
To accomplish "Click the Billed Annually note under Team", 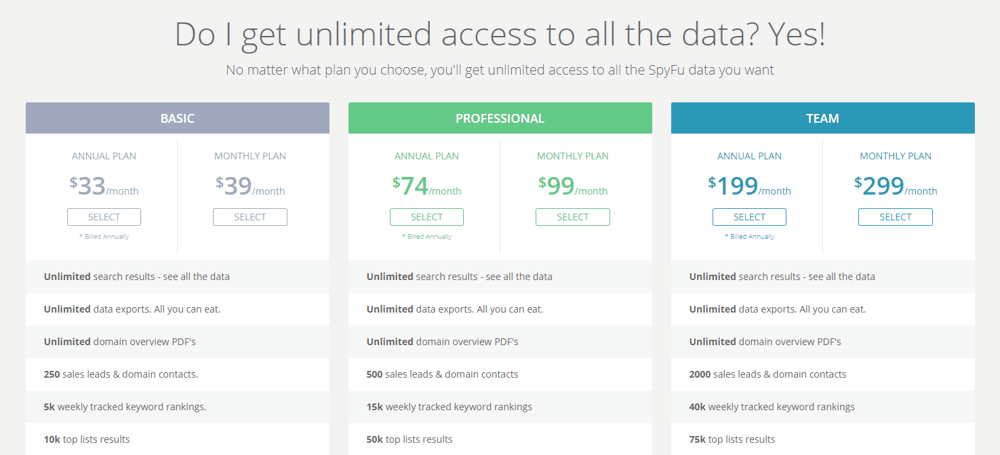I will click(x=749, y=237).
